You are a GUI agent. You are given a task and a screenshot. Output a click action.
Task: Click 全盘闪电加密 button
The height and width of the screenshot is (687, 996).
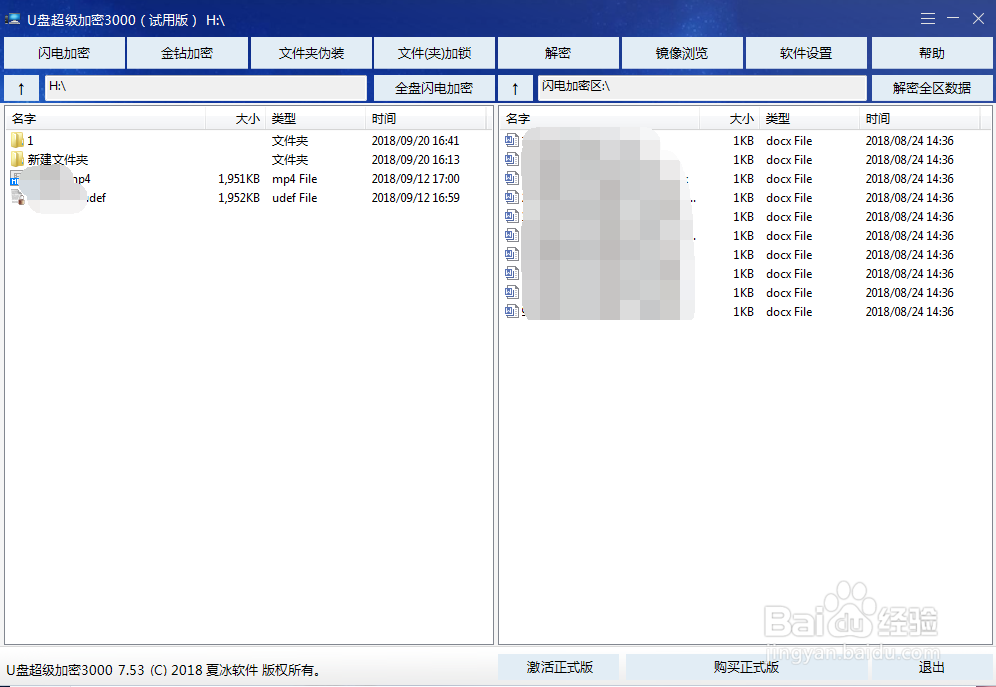click(x=434, y=88)
